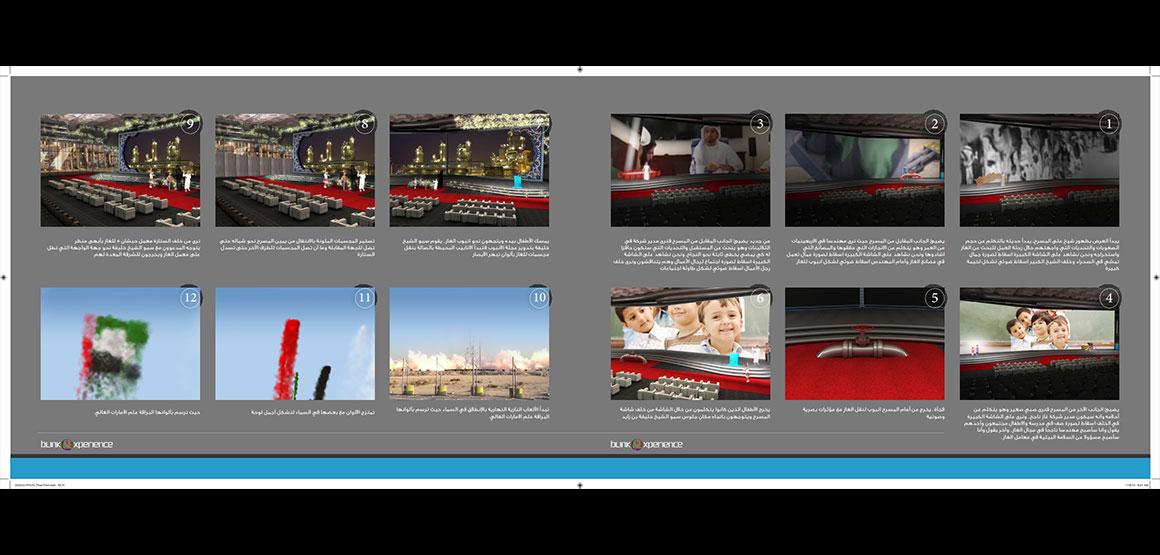Click the number 10 circle badge
This screenshot has width=1160, height=555.
pyautogui.click(x=539, y=298)
